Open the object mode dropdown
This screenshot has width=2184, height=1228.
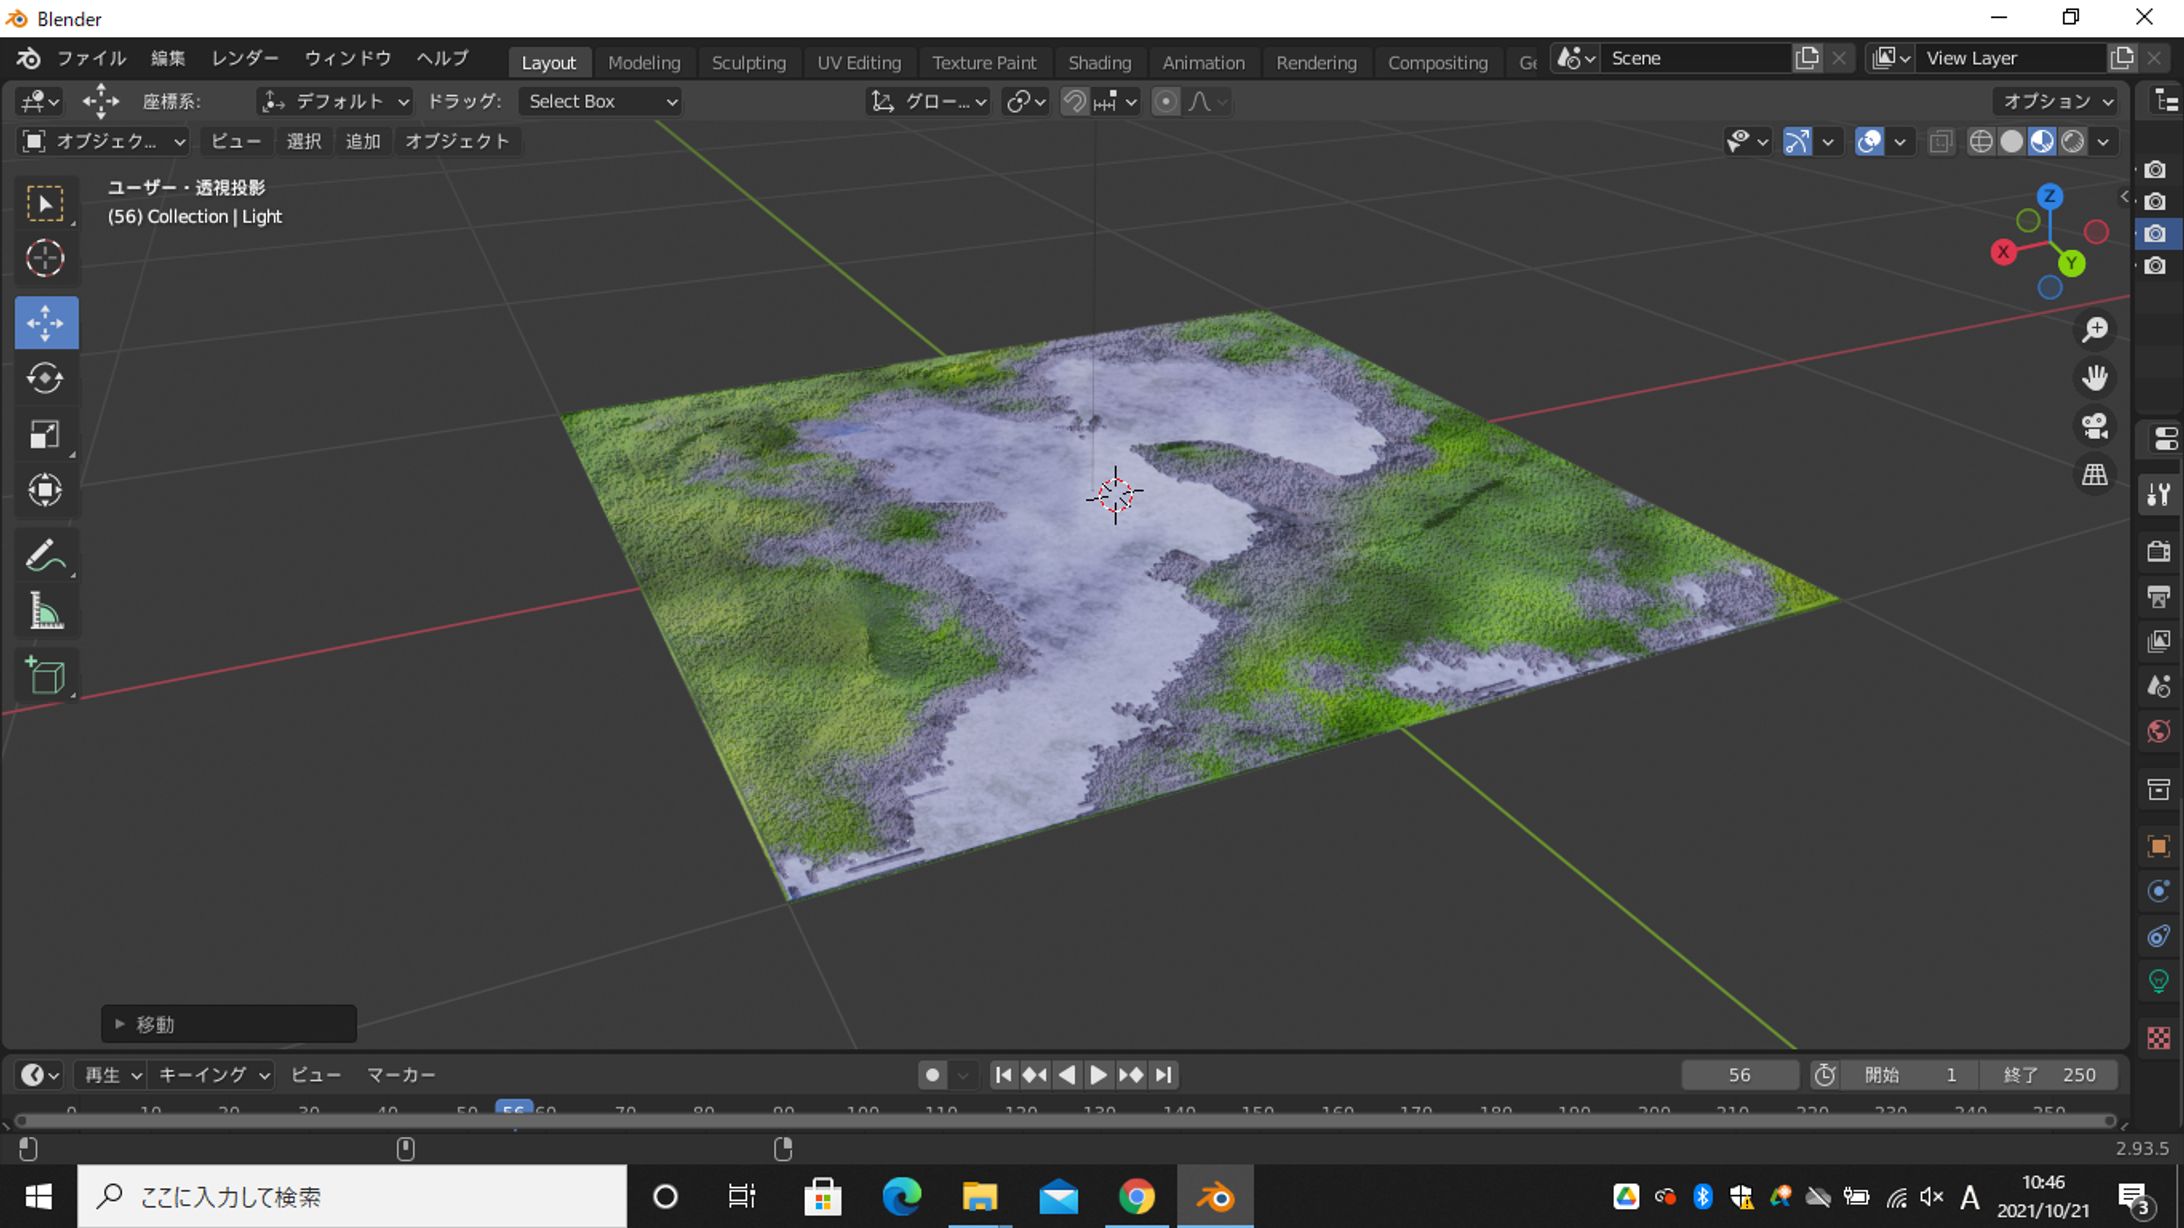[x=103, y=141]
